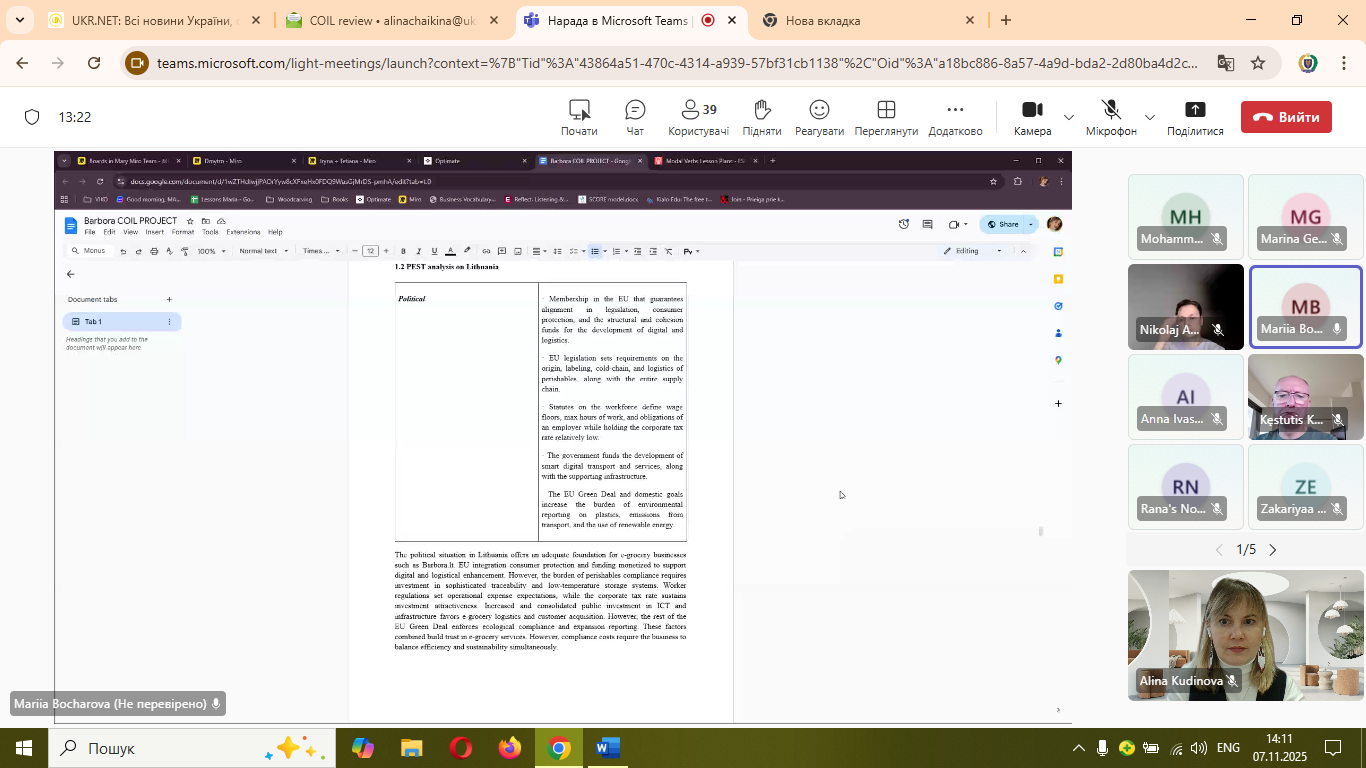Viewport: 1366px width, 768px height.
Task: Raise hand in the meeting
Action: (762, 117)
